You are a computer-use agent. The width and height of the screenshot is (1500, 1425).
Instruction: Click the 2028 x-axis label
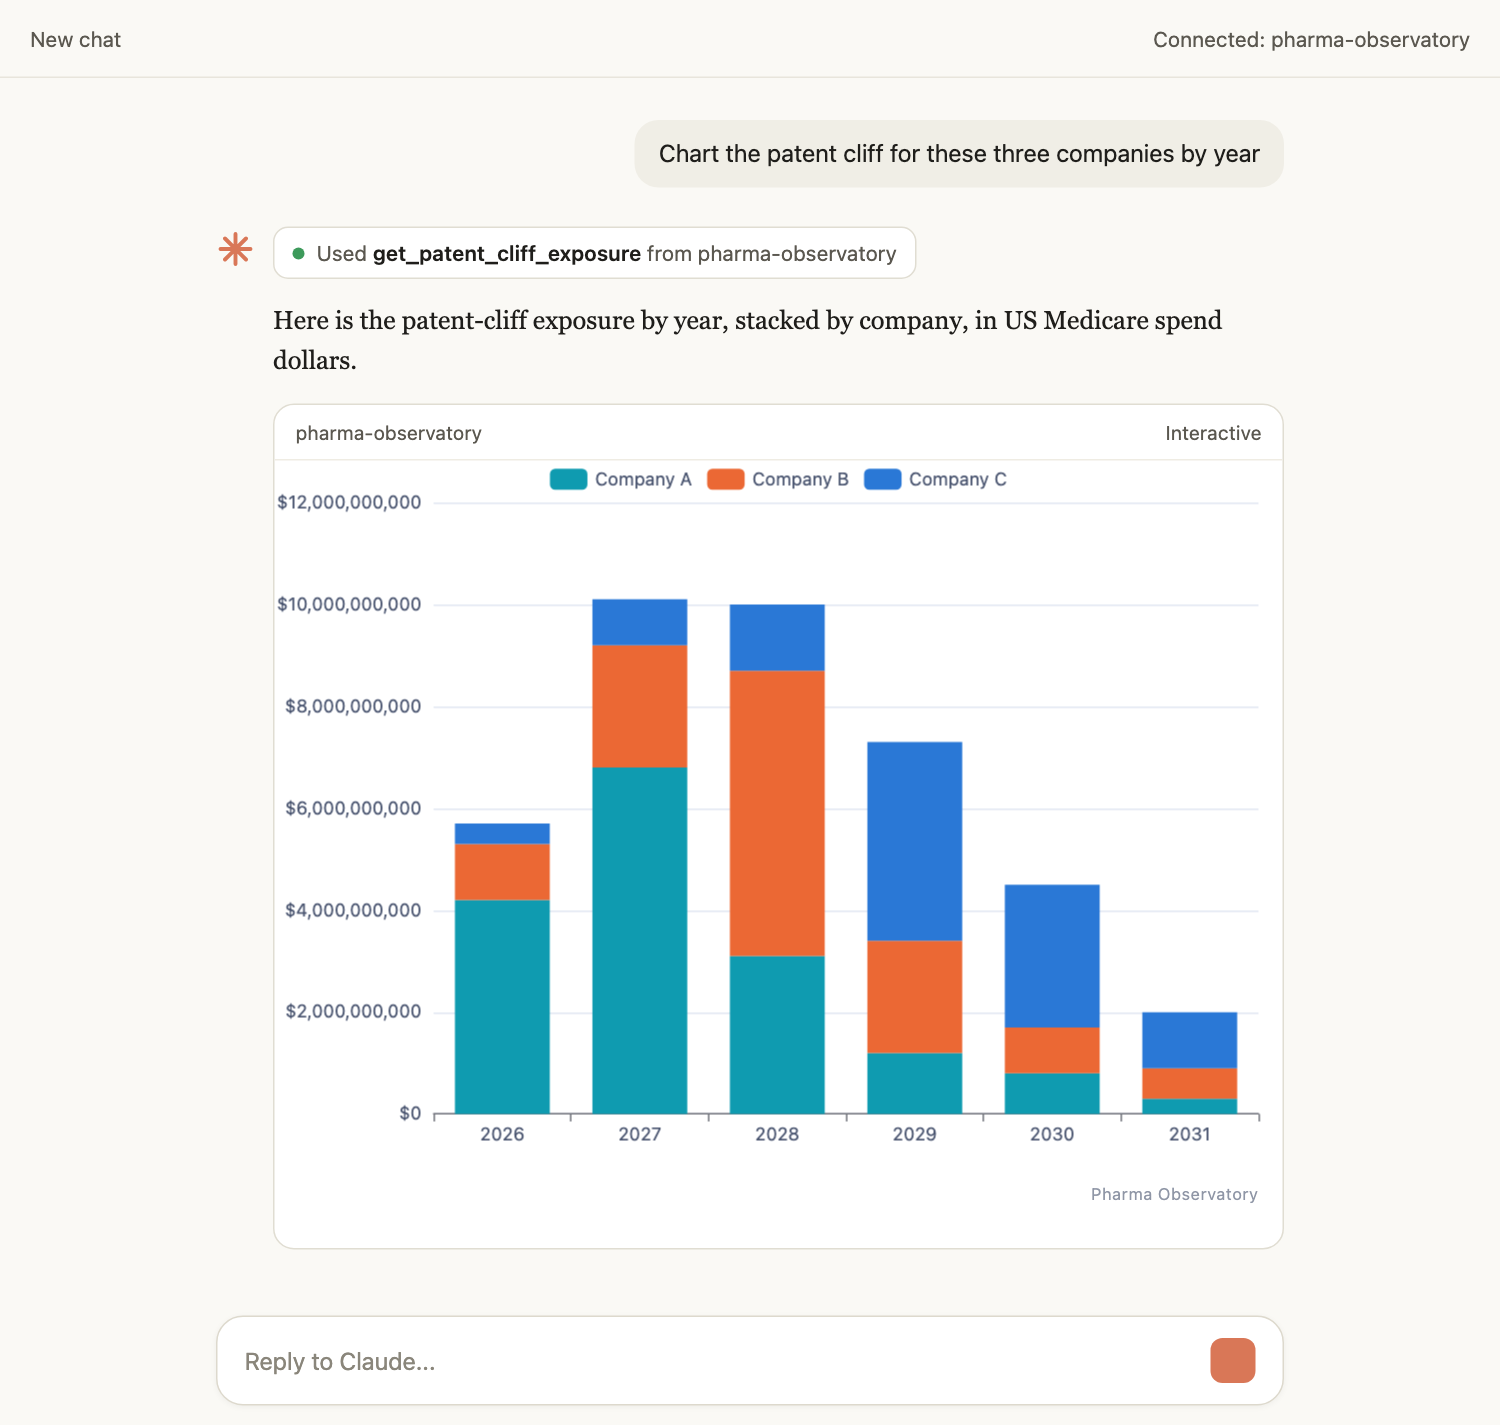tap(777, 1134)
